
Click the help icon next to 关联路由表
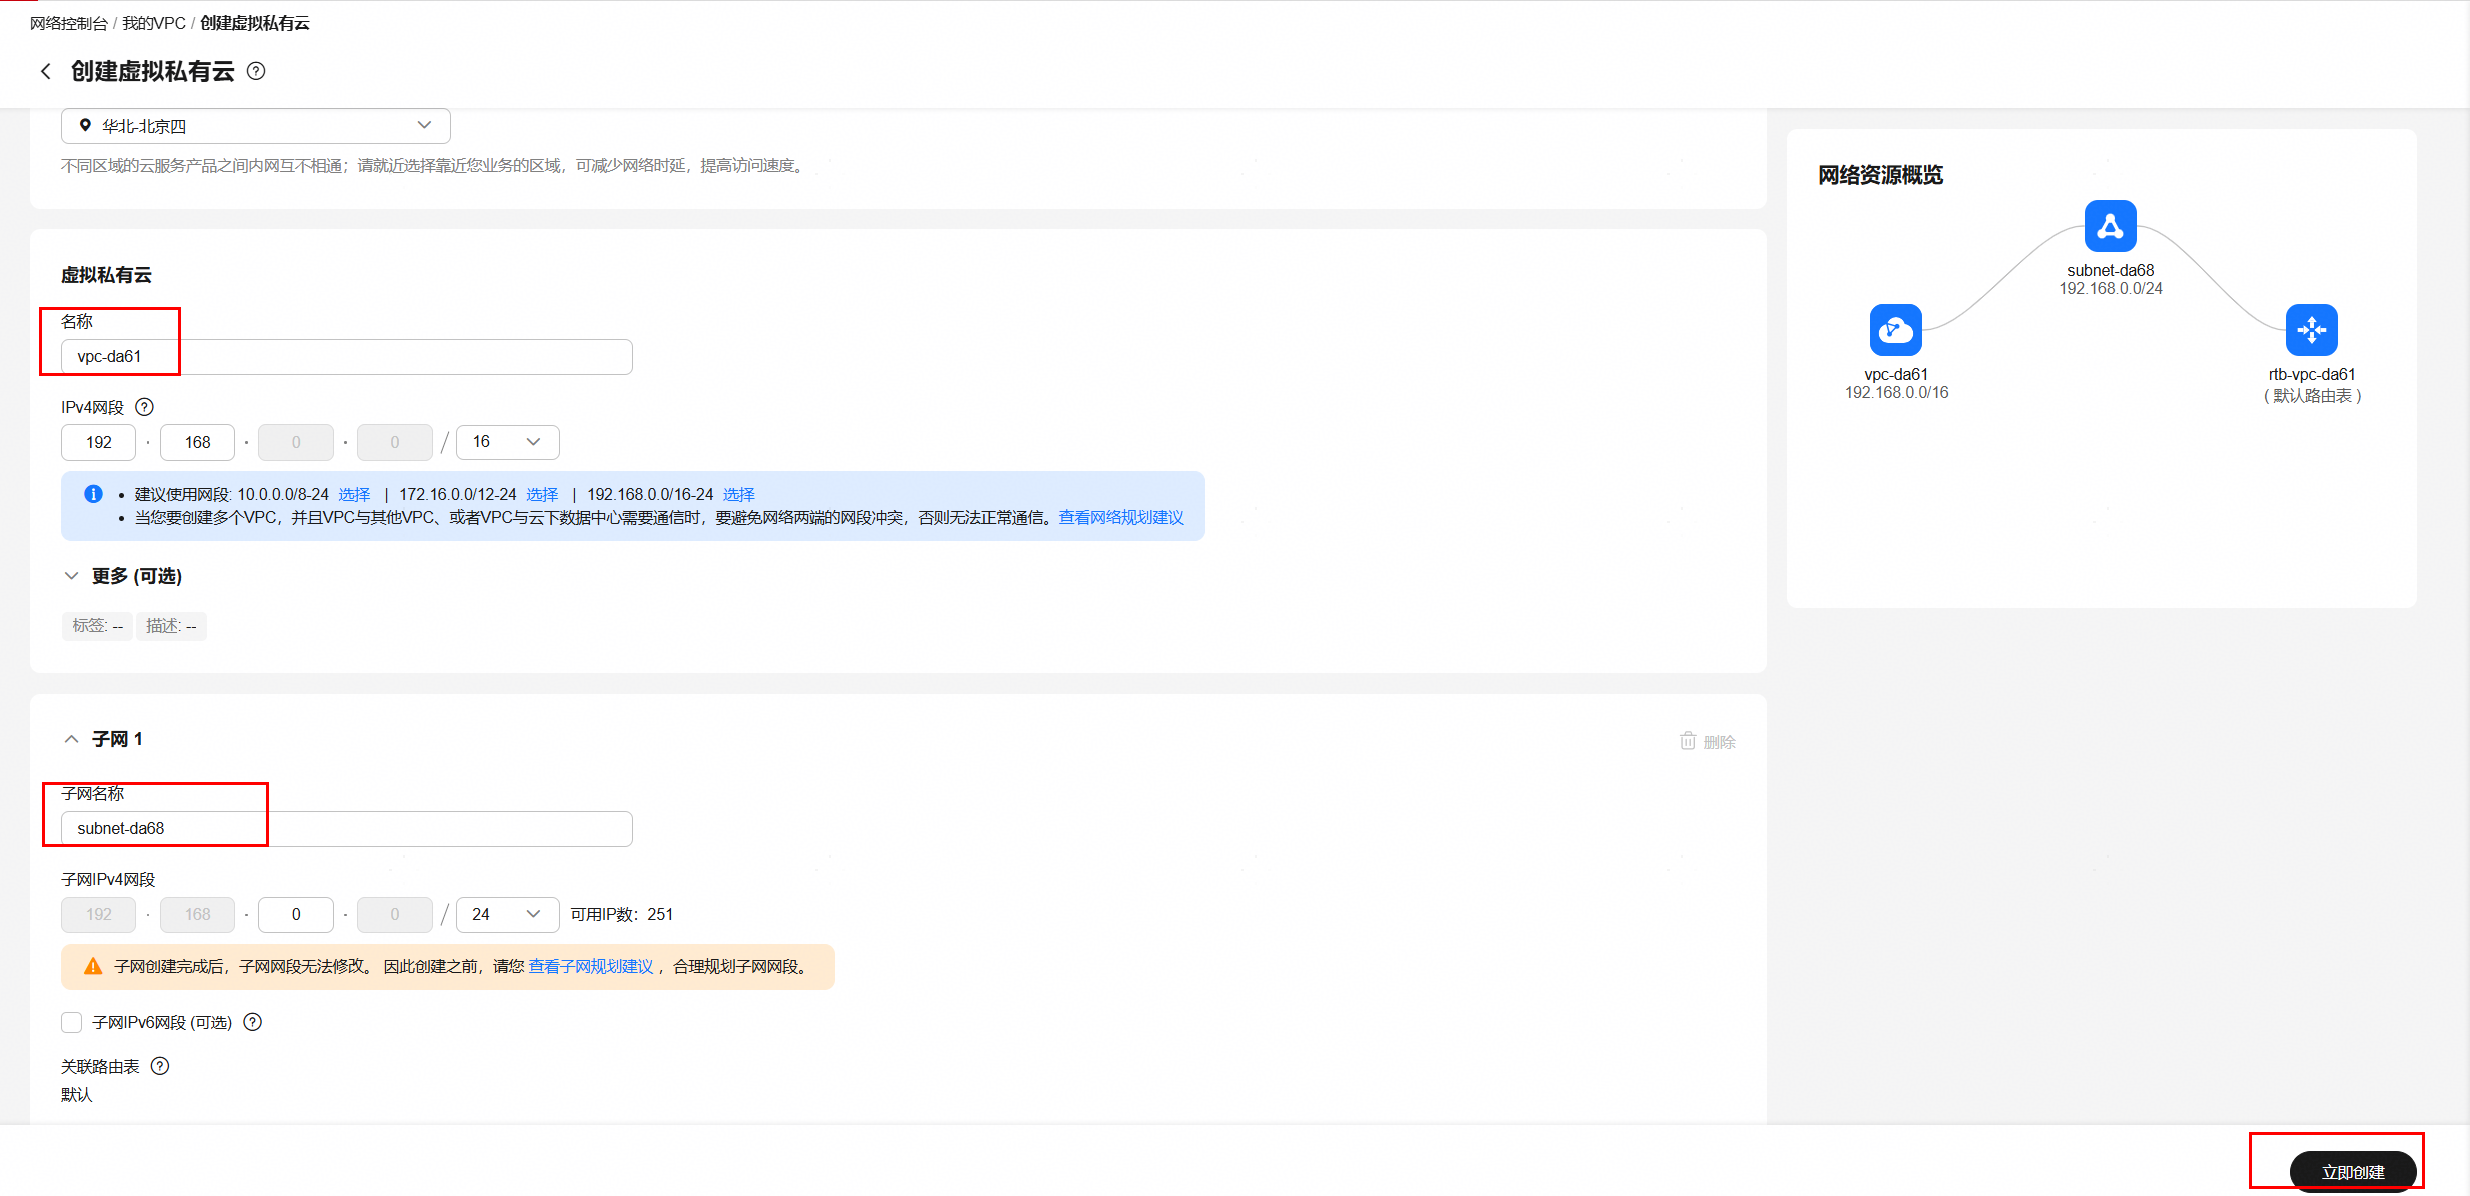coord(160,1066)
